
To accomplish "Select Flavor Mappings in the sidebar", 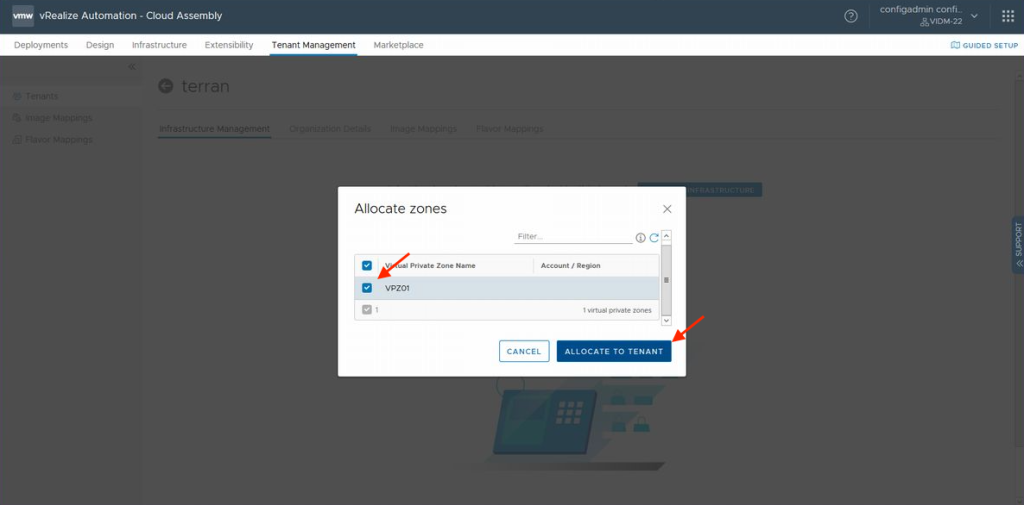I will click(x=59, y=140).
